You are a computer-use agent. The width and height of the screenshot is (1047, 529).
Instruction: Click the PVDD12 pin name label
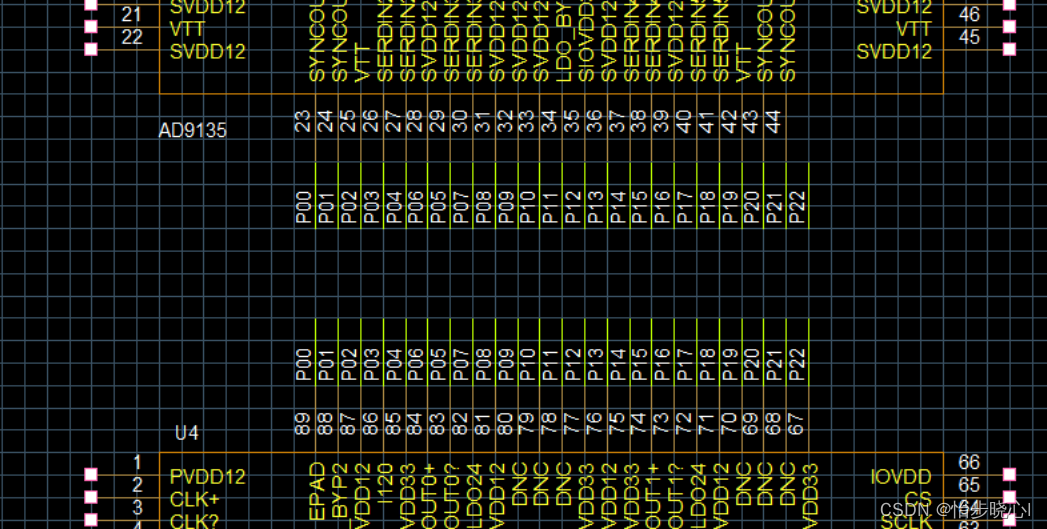207,477
